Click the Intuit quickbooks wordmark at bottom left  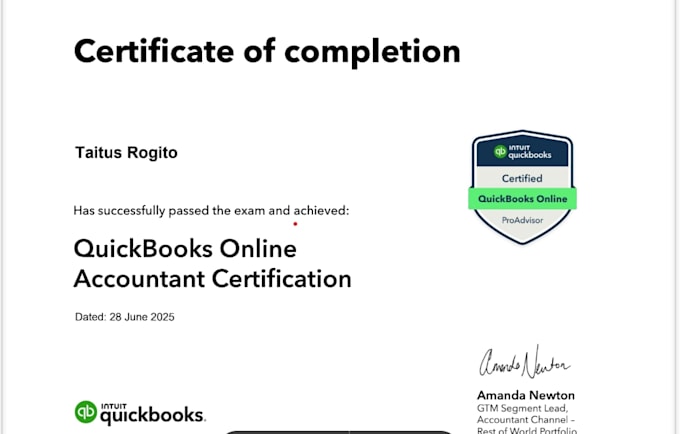click(x=153, y=414)
